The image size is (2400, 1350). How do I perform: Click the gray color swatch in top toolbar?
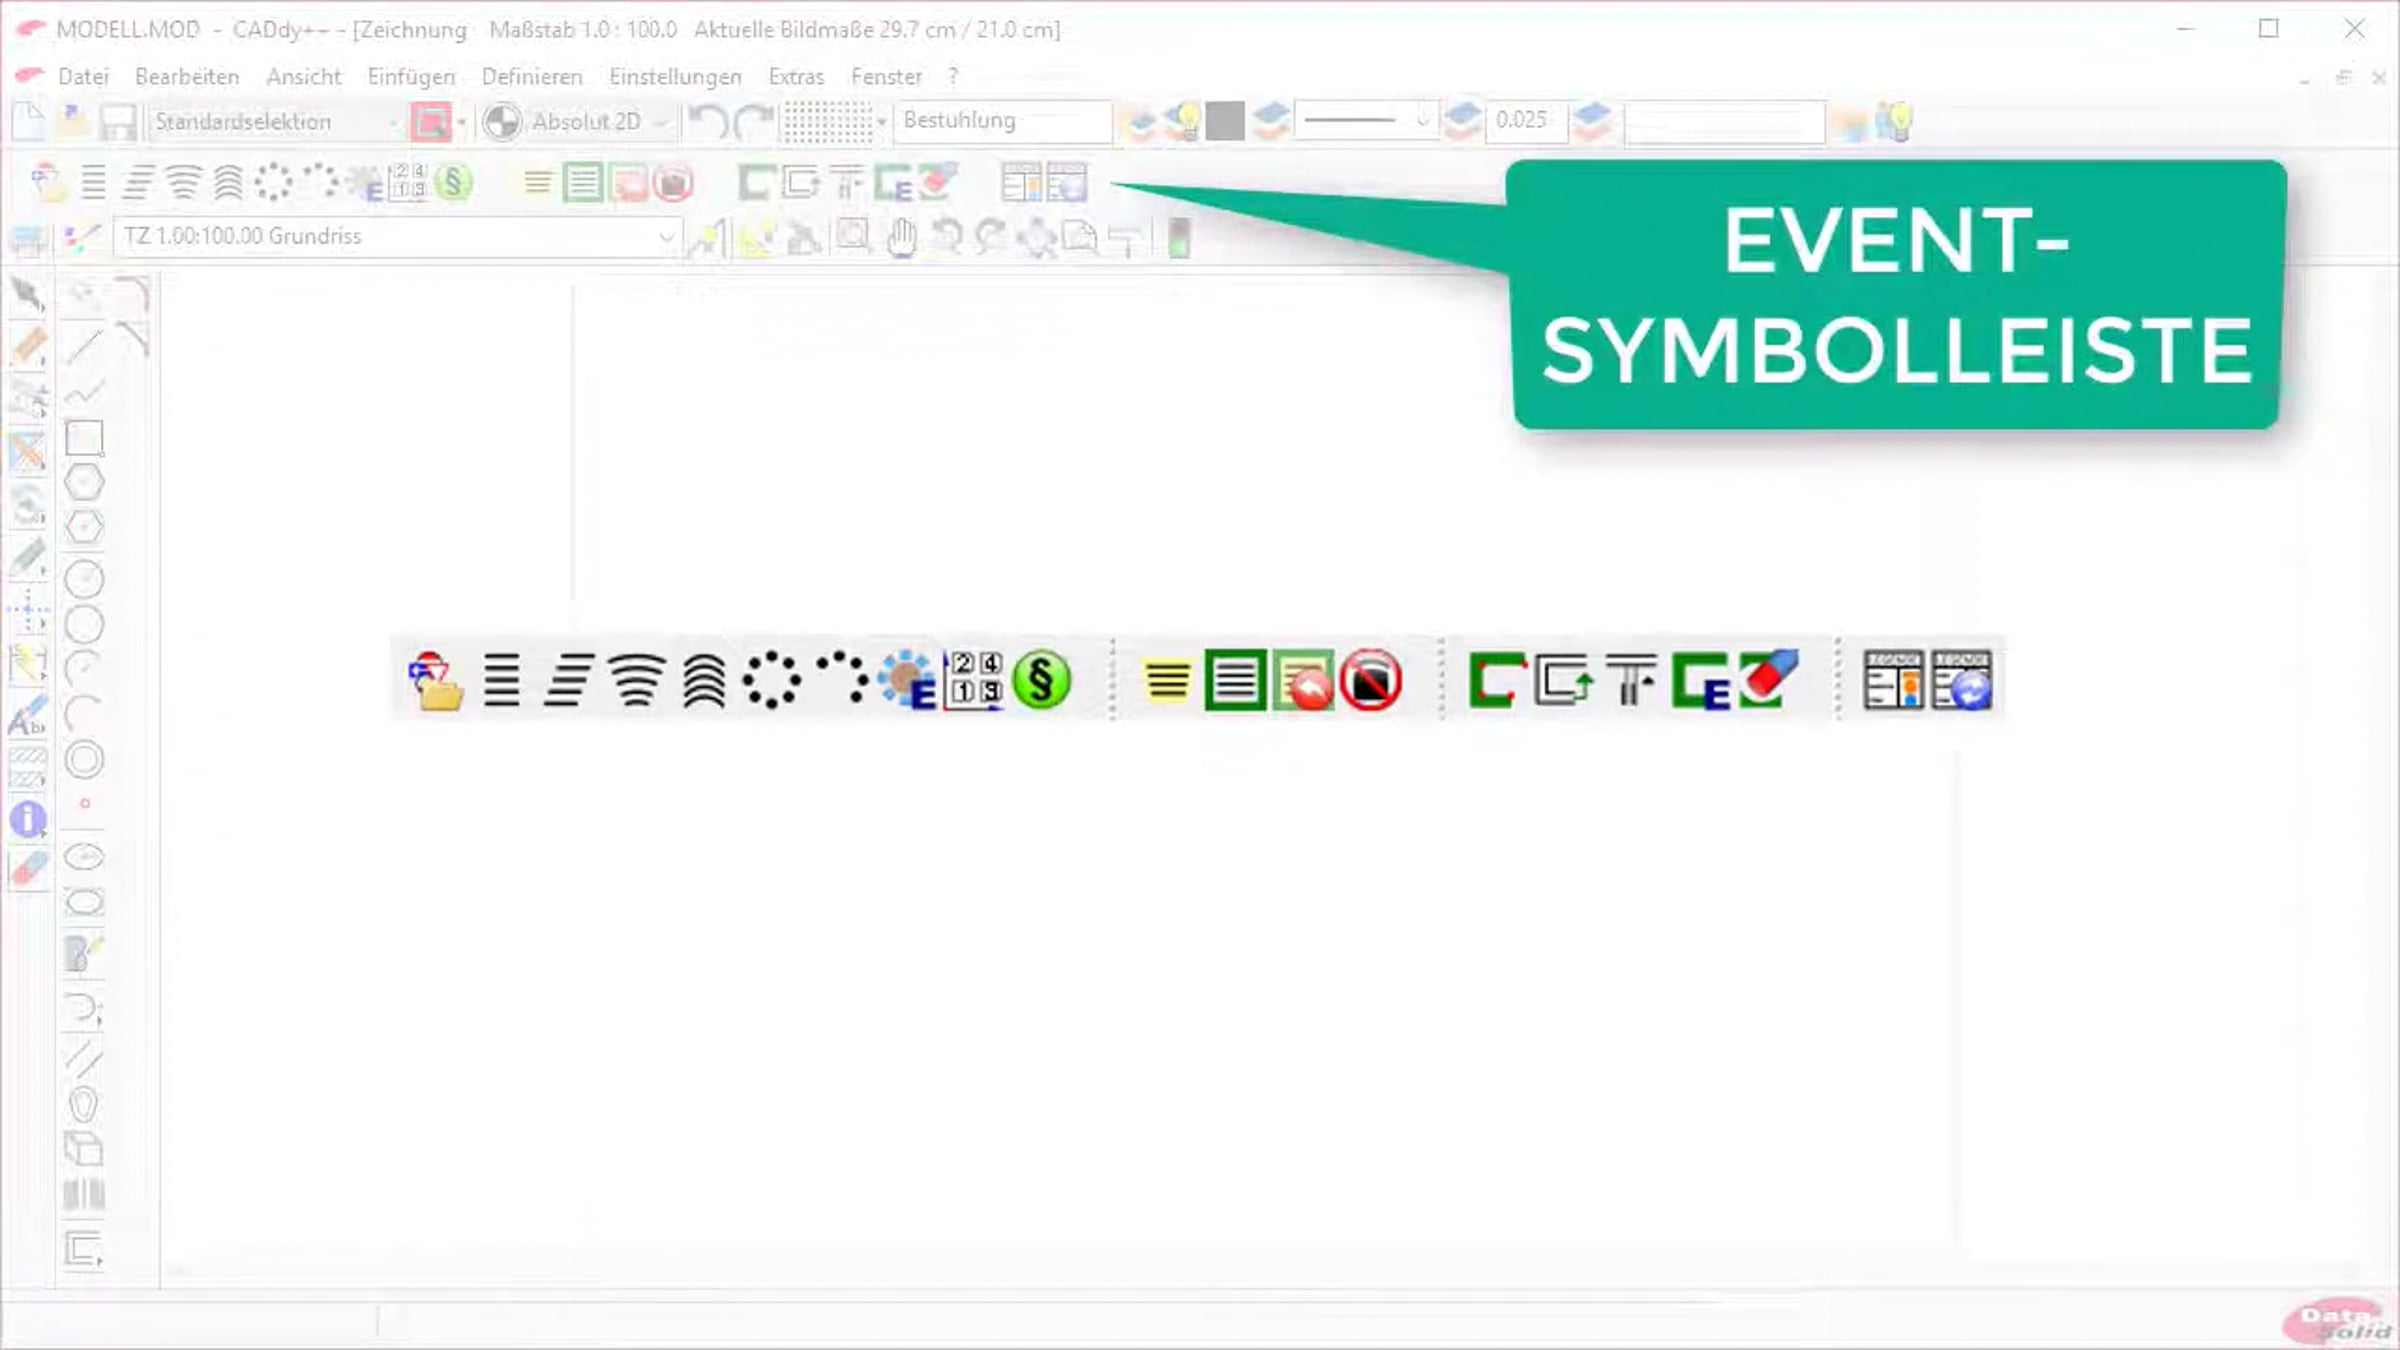1225,122
